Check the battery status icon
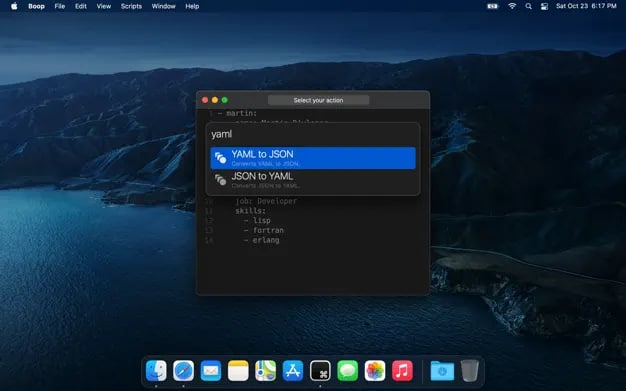This screenshot has height=391, width=626. (493, 6)
